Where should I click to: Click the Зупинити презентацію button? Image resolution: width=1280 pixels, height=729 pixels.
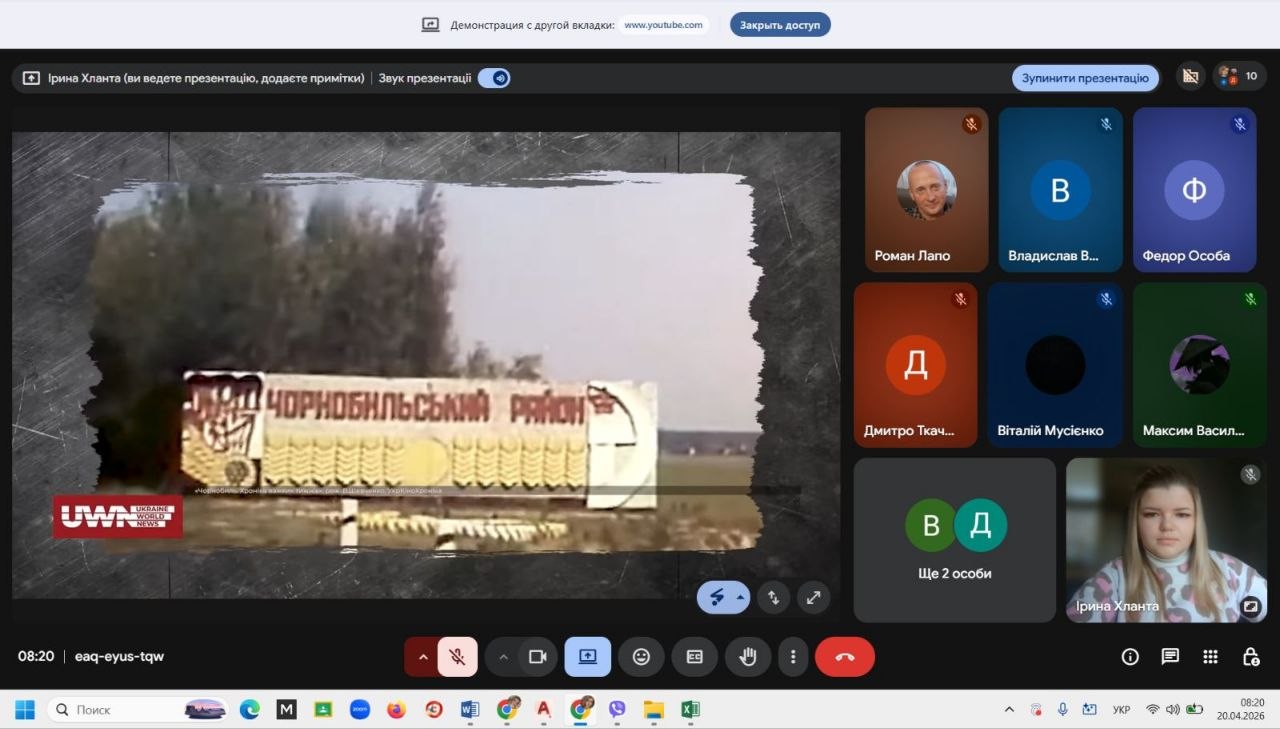coord(1085,78)
